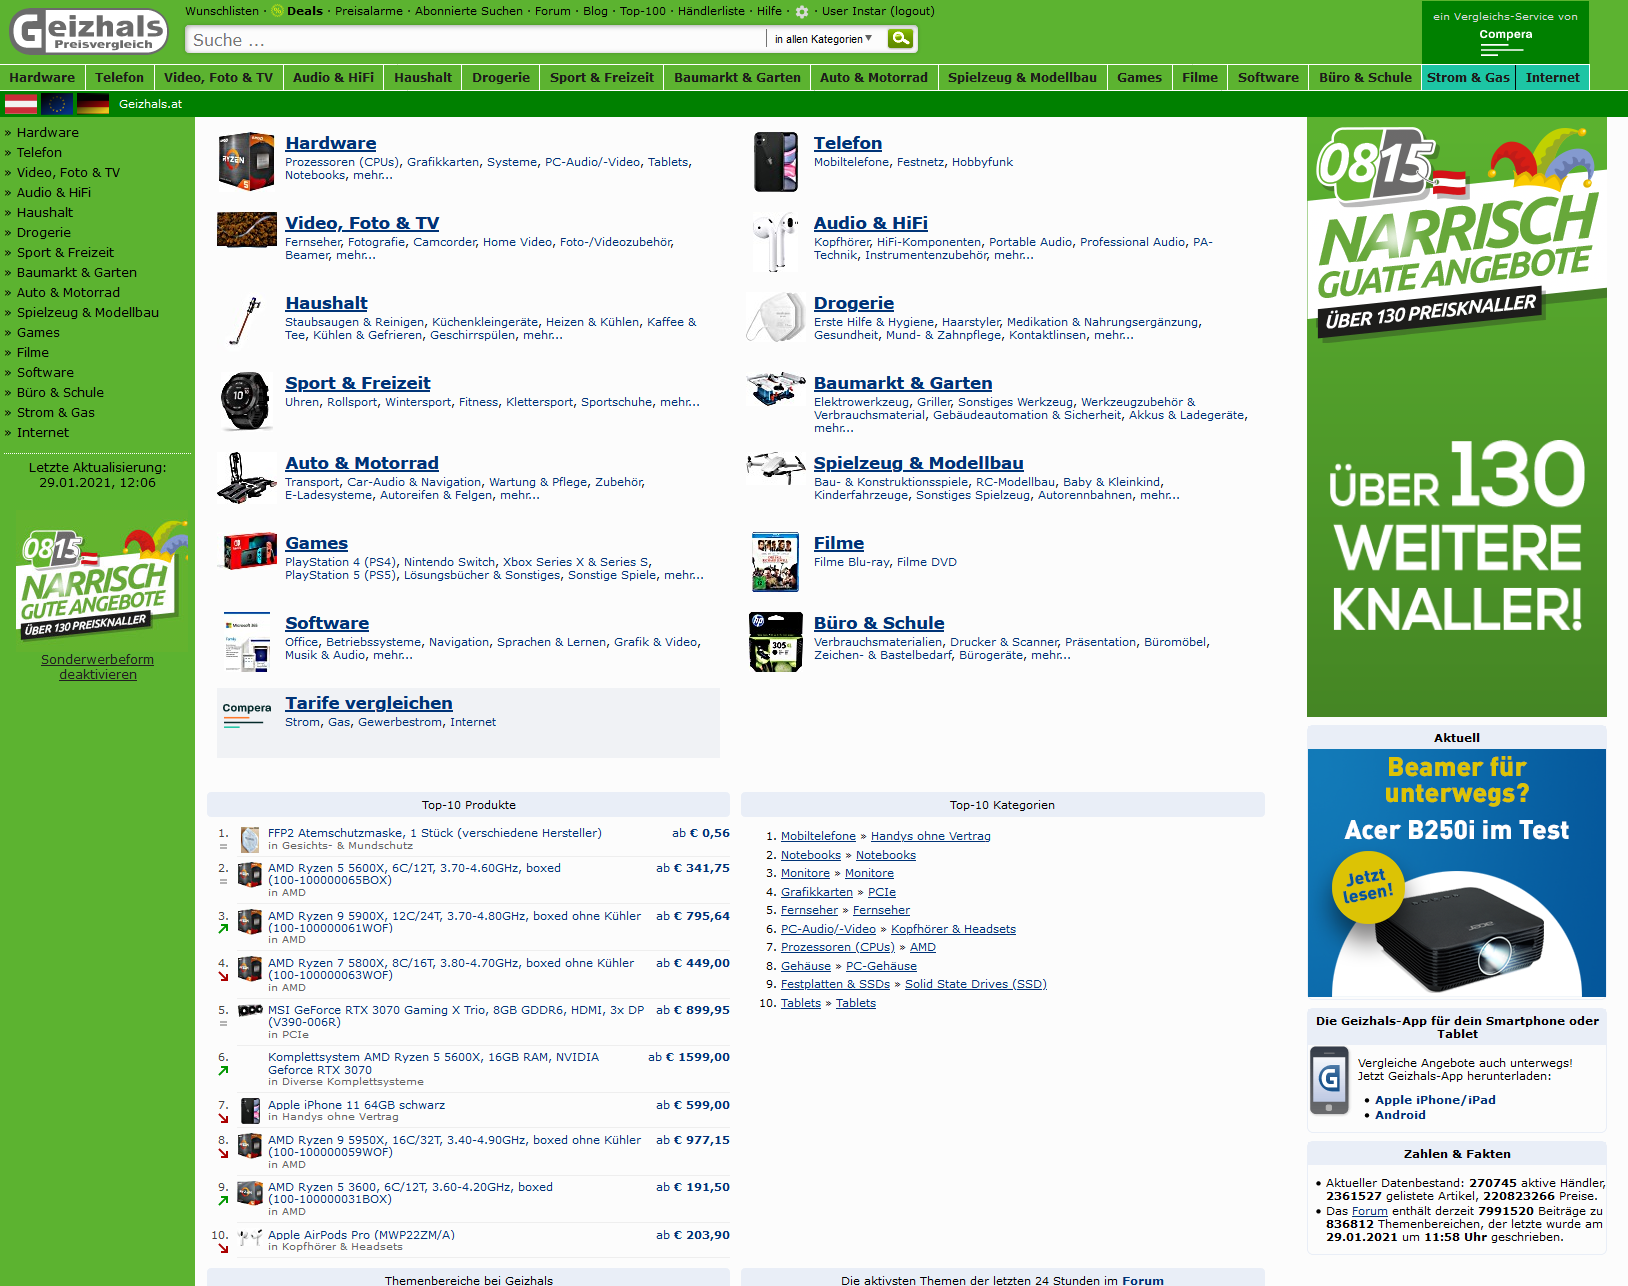
Task: Open the Games navigation tab
Action: tap(1139, 77)
